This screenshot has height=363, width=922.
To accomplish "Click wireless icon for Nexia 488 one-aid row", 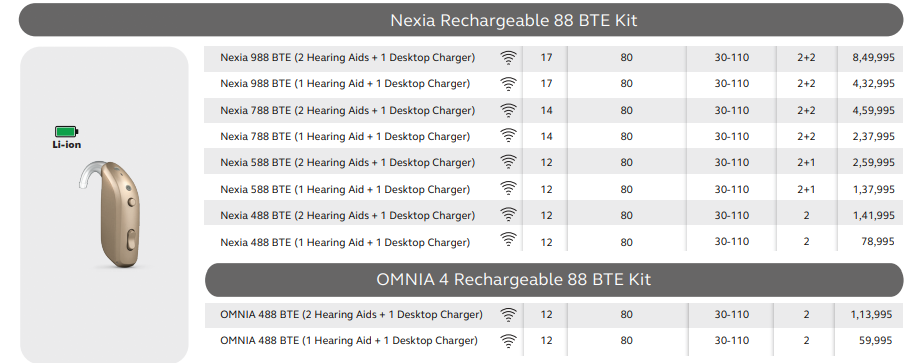I will 508,239.
